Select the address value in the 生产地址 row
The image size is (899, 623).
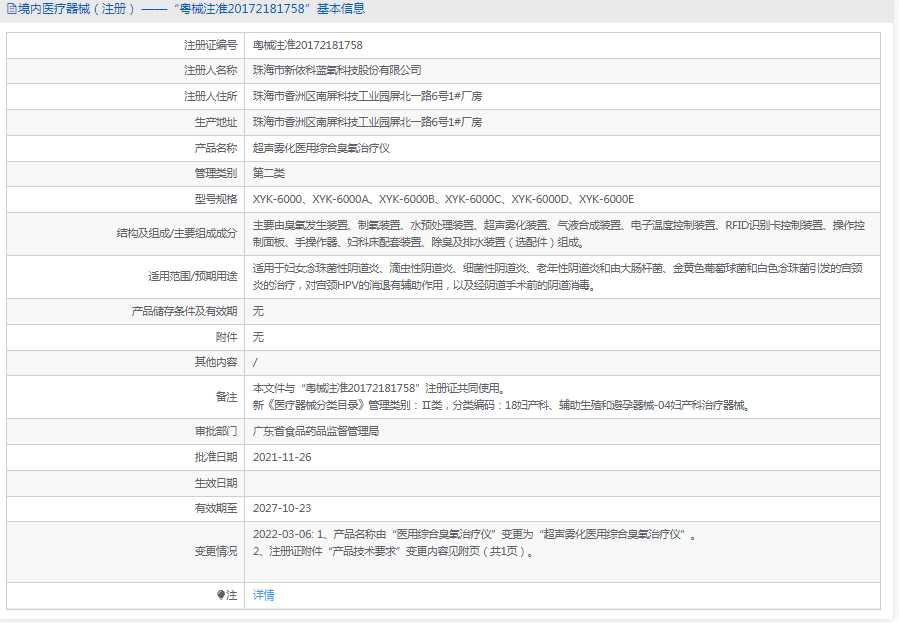coord(367,122)
